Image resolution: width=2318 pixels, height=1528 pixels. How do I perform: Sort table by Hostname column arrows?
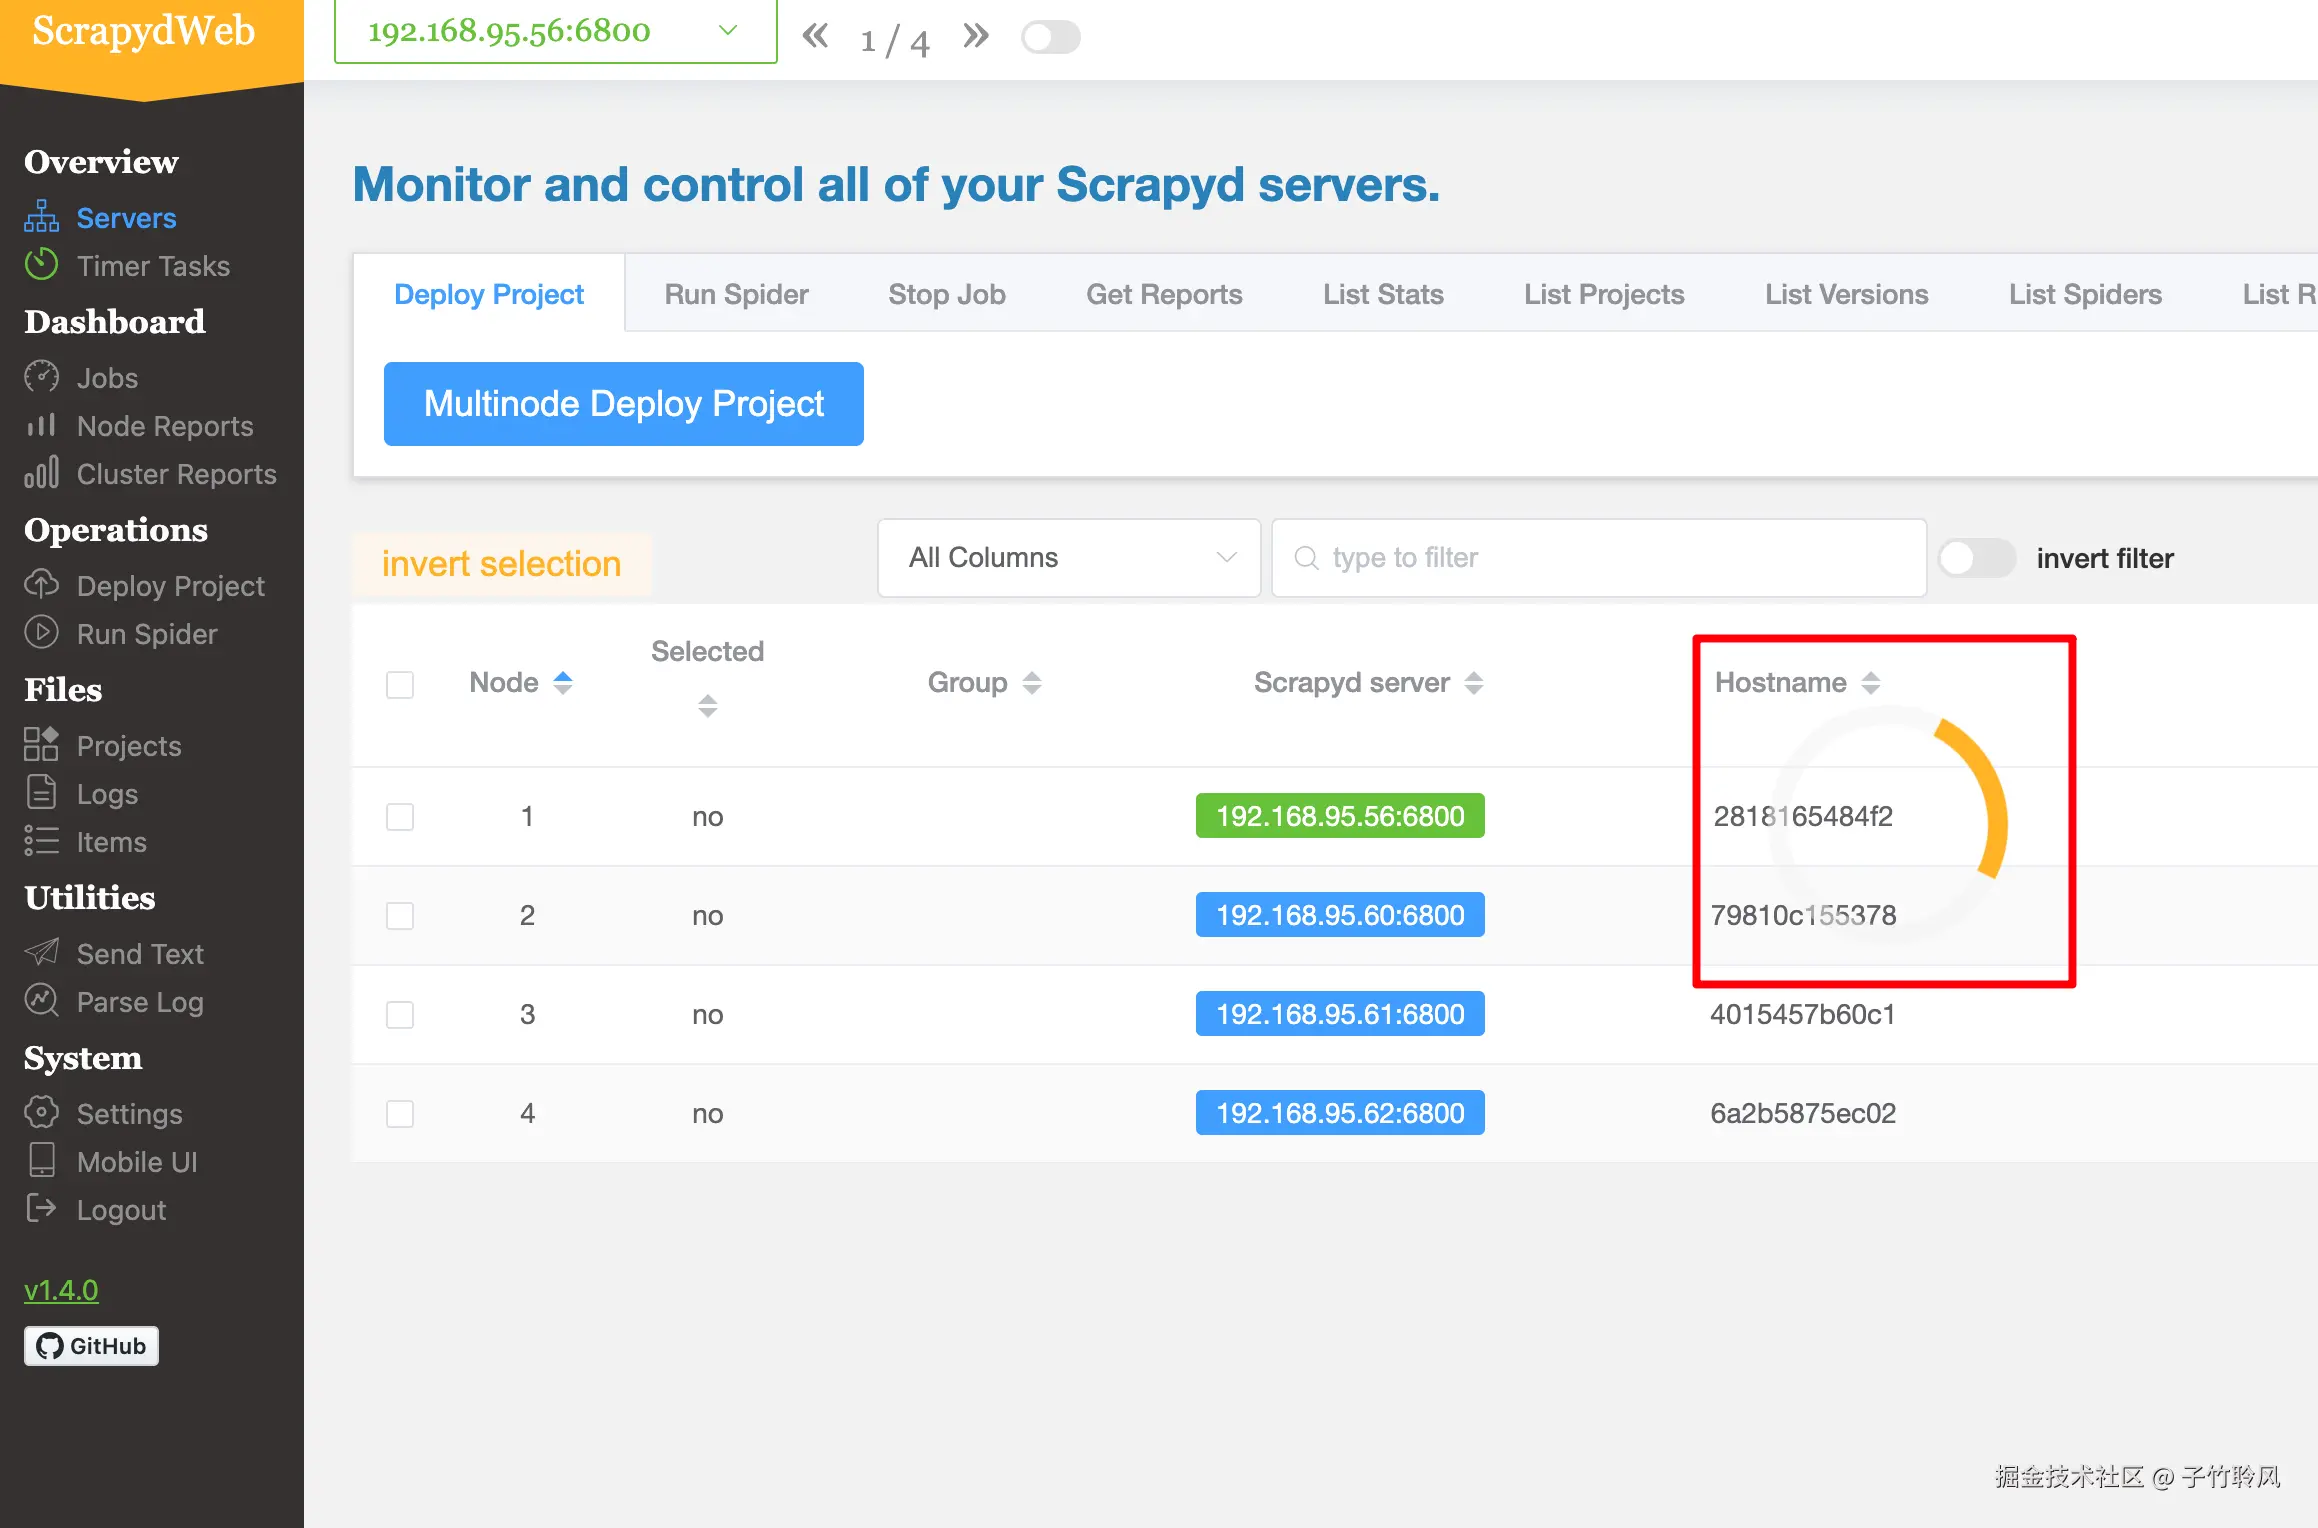[1871, 683]
